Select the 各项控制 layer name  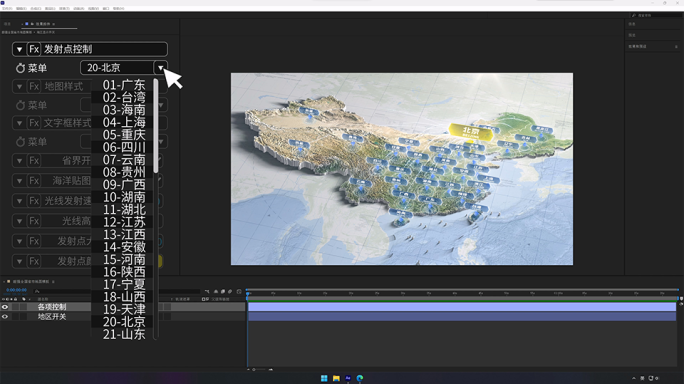52,307
